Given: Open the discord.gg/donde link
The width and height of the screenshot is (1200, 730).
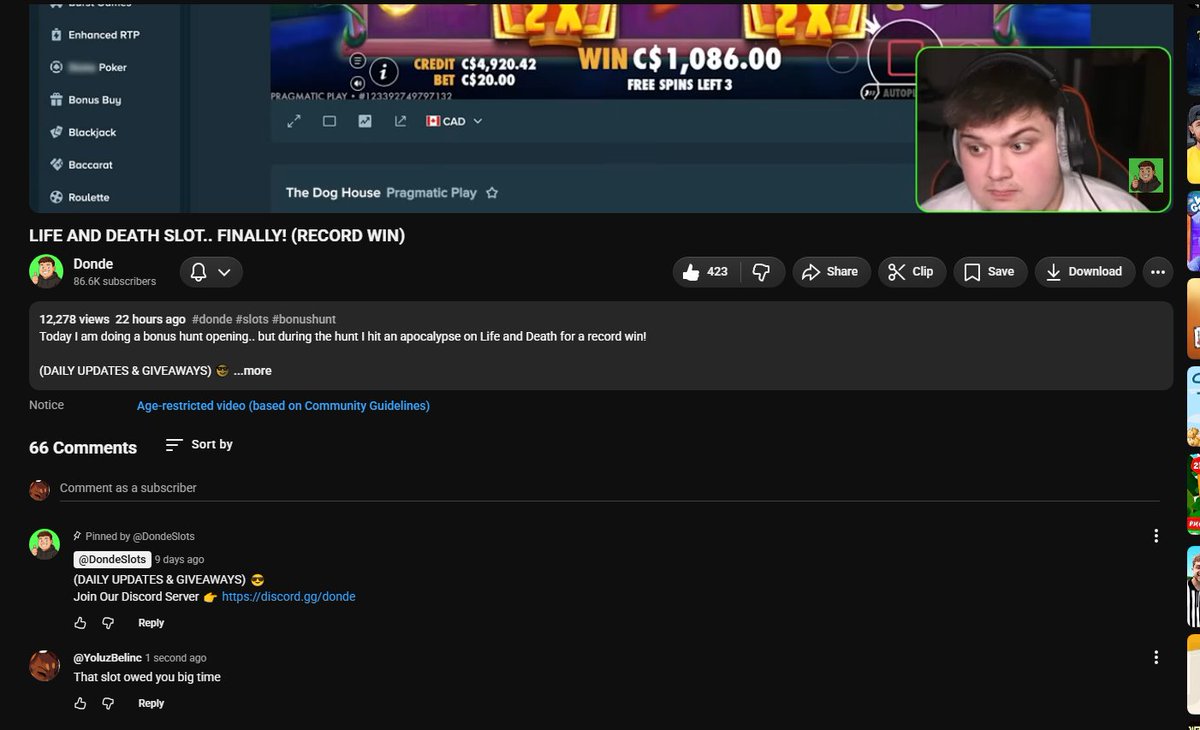Looking at the screenshot, I should (288, 597).
